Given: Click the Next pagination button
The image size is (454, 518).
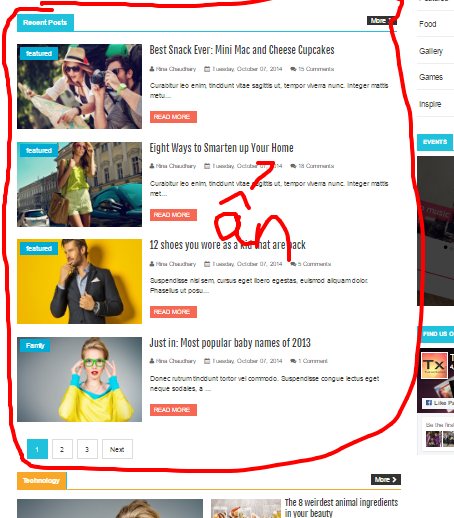Looking at the screenshot, I should pos(117,449).
